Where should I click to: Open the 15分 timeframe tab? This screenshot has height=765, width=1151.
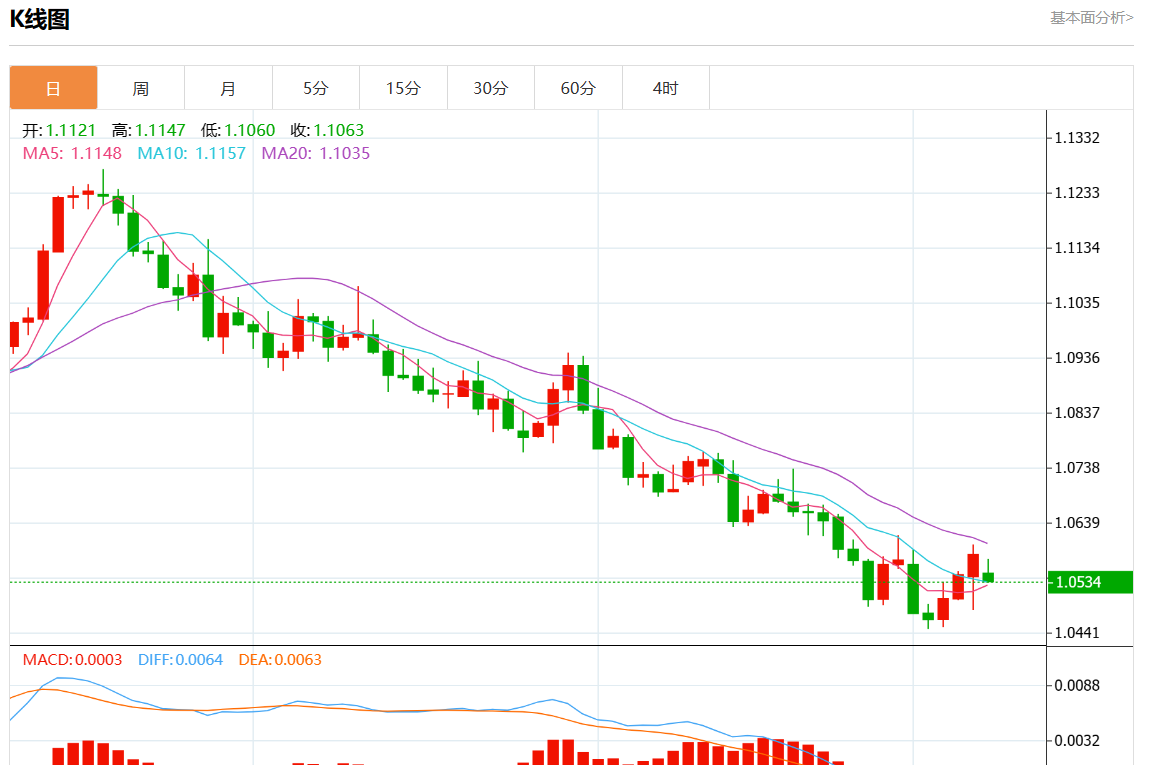pos(403,88)
